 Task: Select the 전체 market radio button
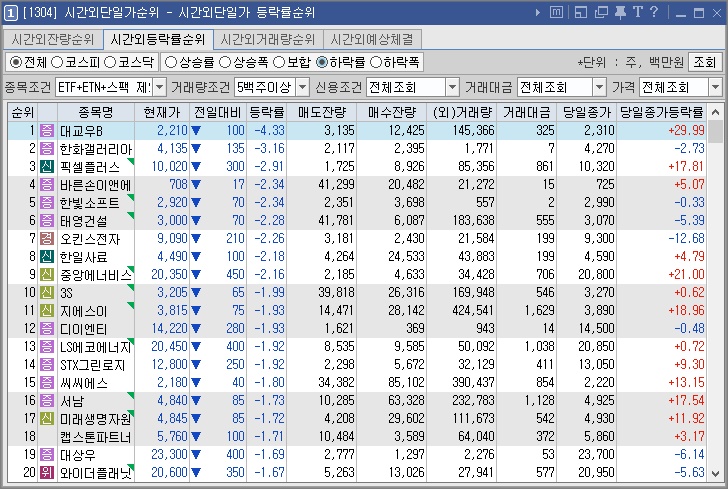[16, 62]
